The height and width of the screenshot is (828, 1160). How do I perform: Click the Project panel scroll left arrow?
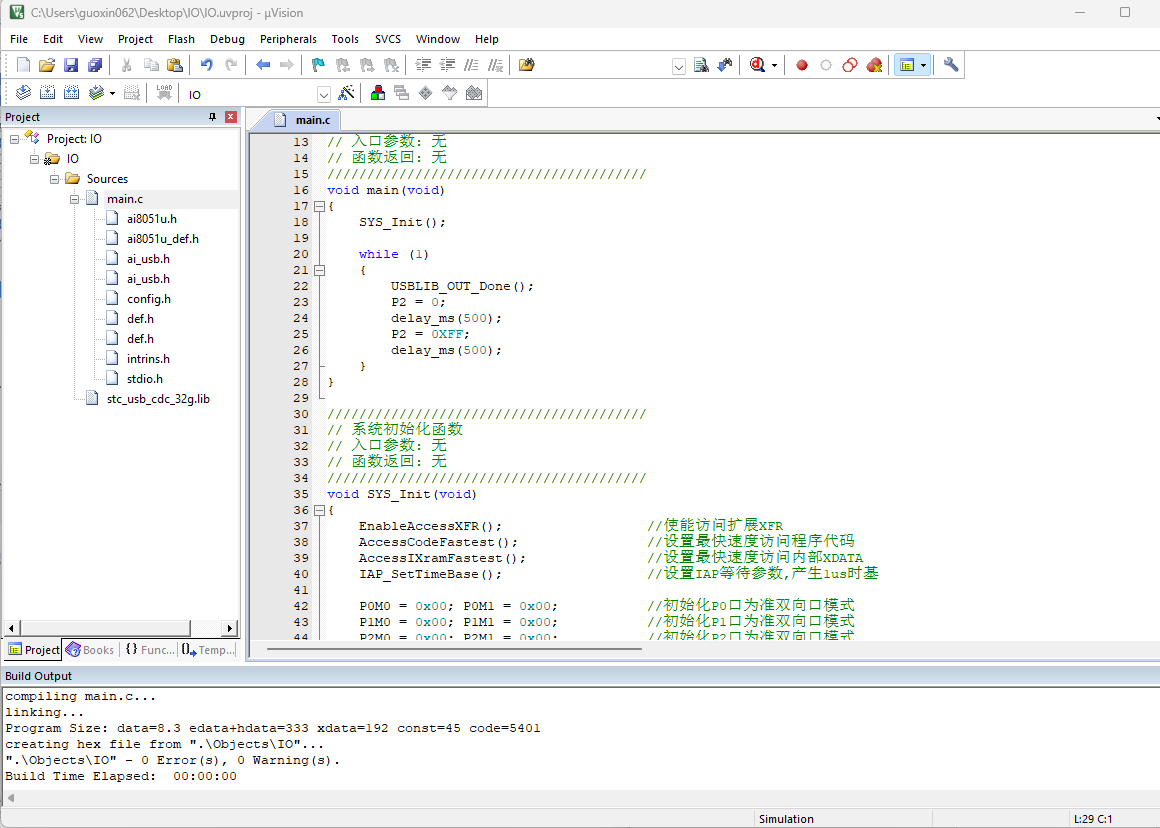click(11, 628)
